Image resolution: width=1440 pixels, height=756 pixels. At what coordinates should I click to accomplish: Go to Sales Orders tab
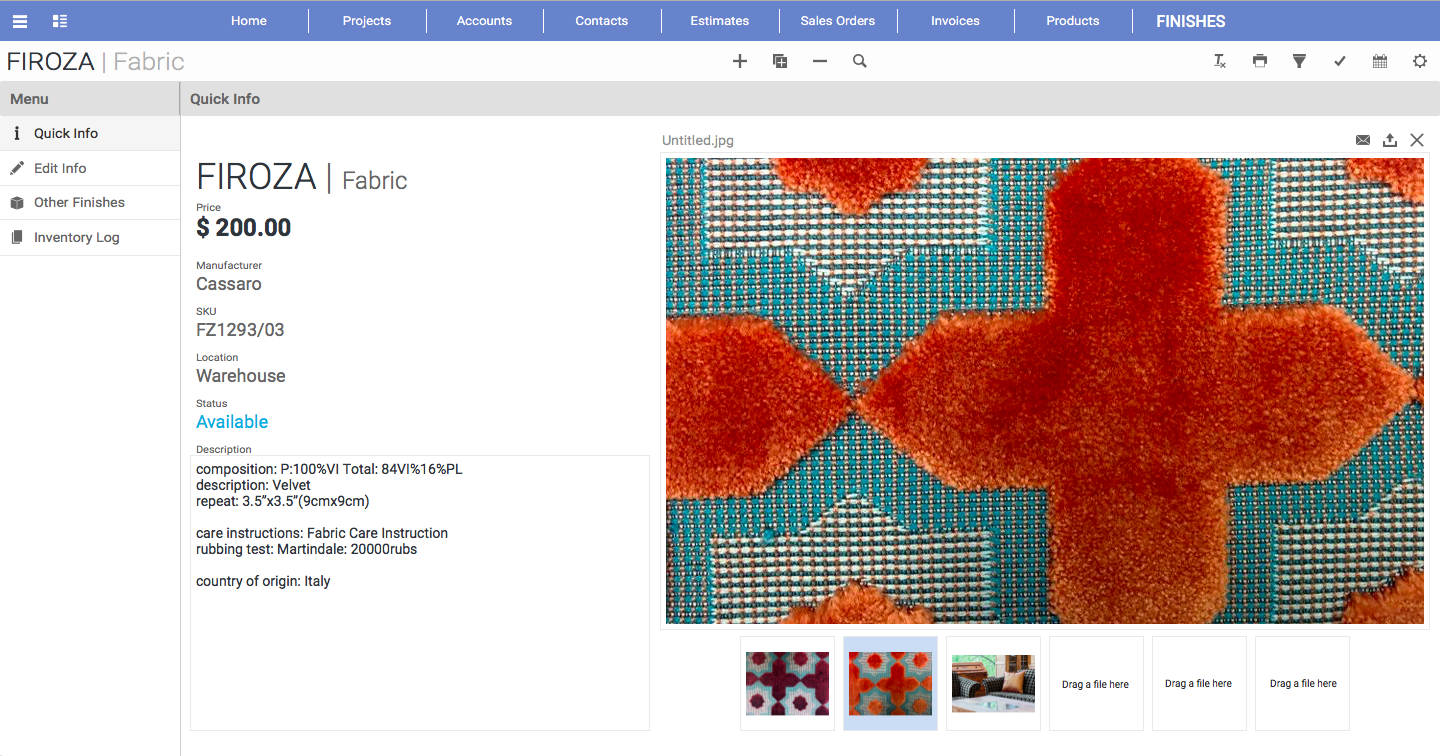[837, 21]
